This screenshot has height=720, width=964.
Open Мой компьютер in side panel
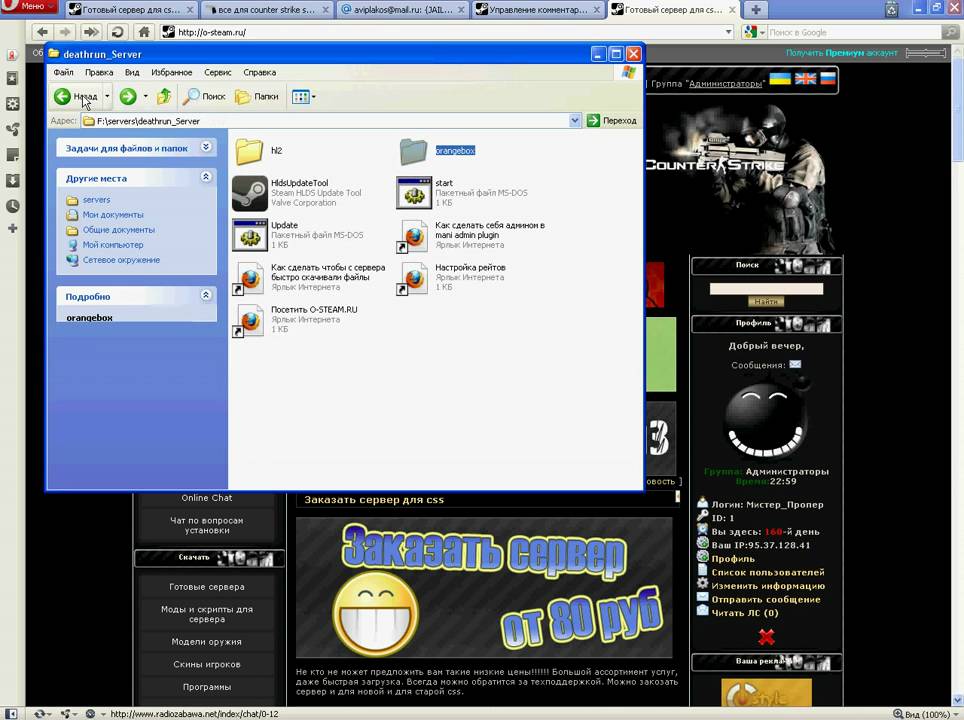click(113, 245)
